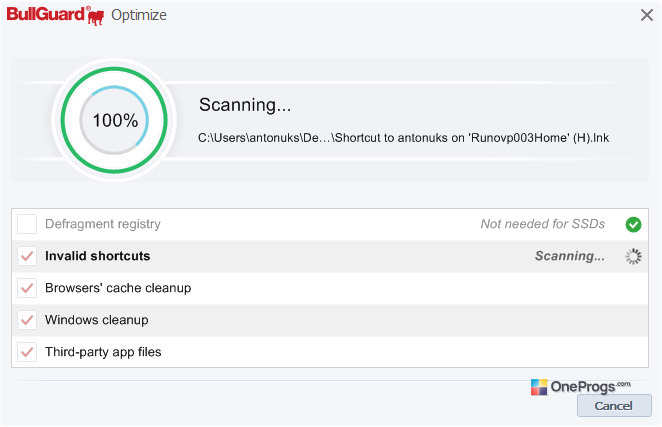Click the italic 'Scanning...' row status
Image resolution: width=662 pixels, height=427 pixels.
click(570, 256)
